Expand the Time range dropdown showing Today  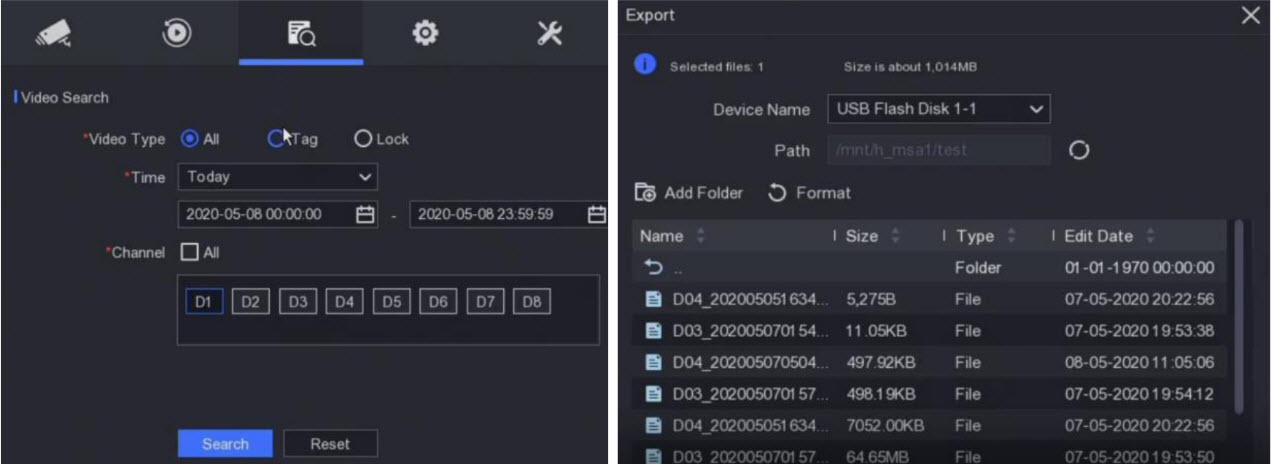coord(277,177)
